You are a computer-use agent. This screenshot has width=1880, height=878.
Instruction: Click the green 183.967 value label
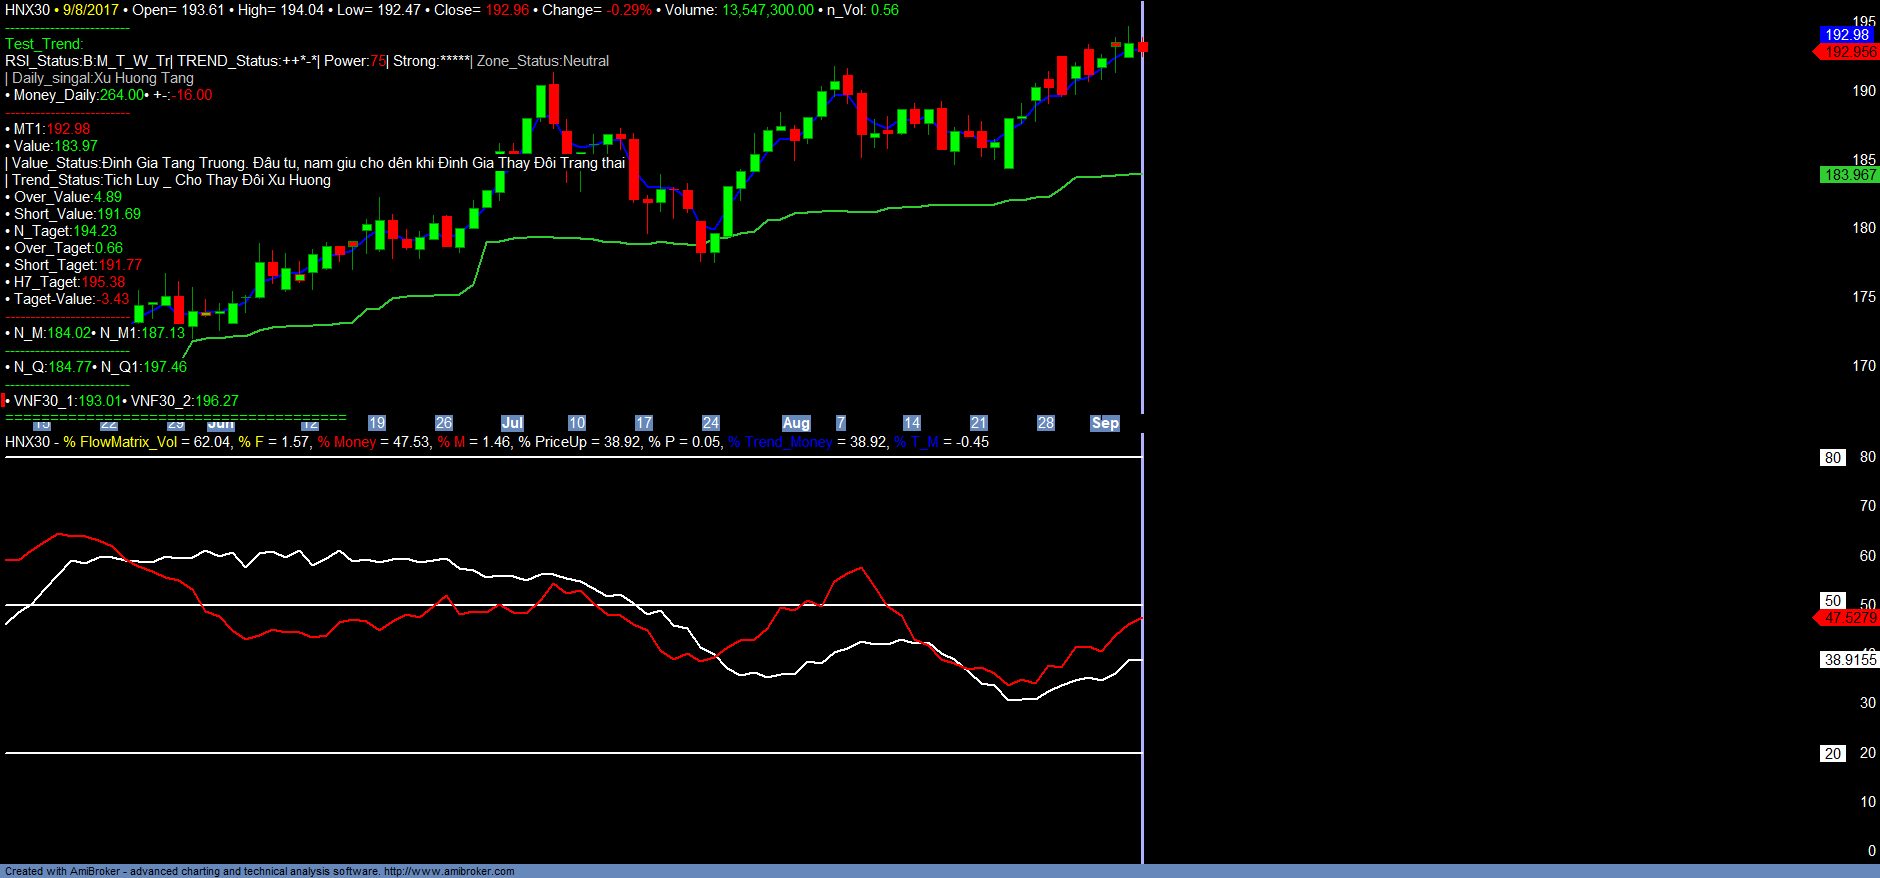coord(1850,175)
